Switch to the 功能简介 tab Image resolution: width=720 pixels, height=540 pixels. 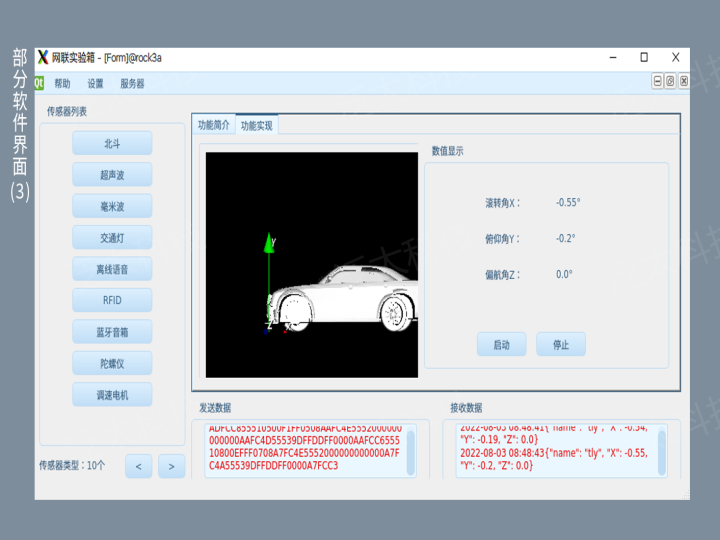point(213,125)
